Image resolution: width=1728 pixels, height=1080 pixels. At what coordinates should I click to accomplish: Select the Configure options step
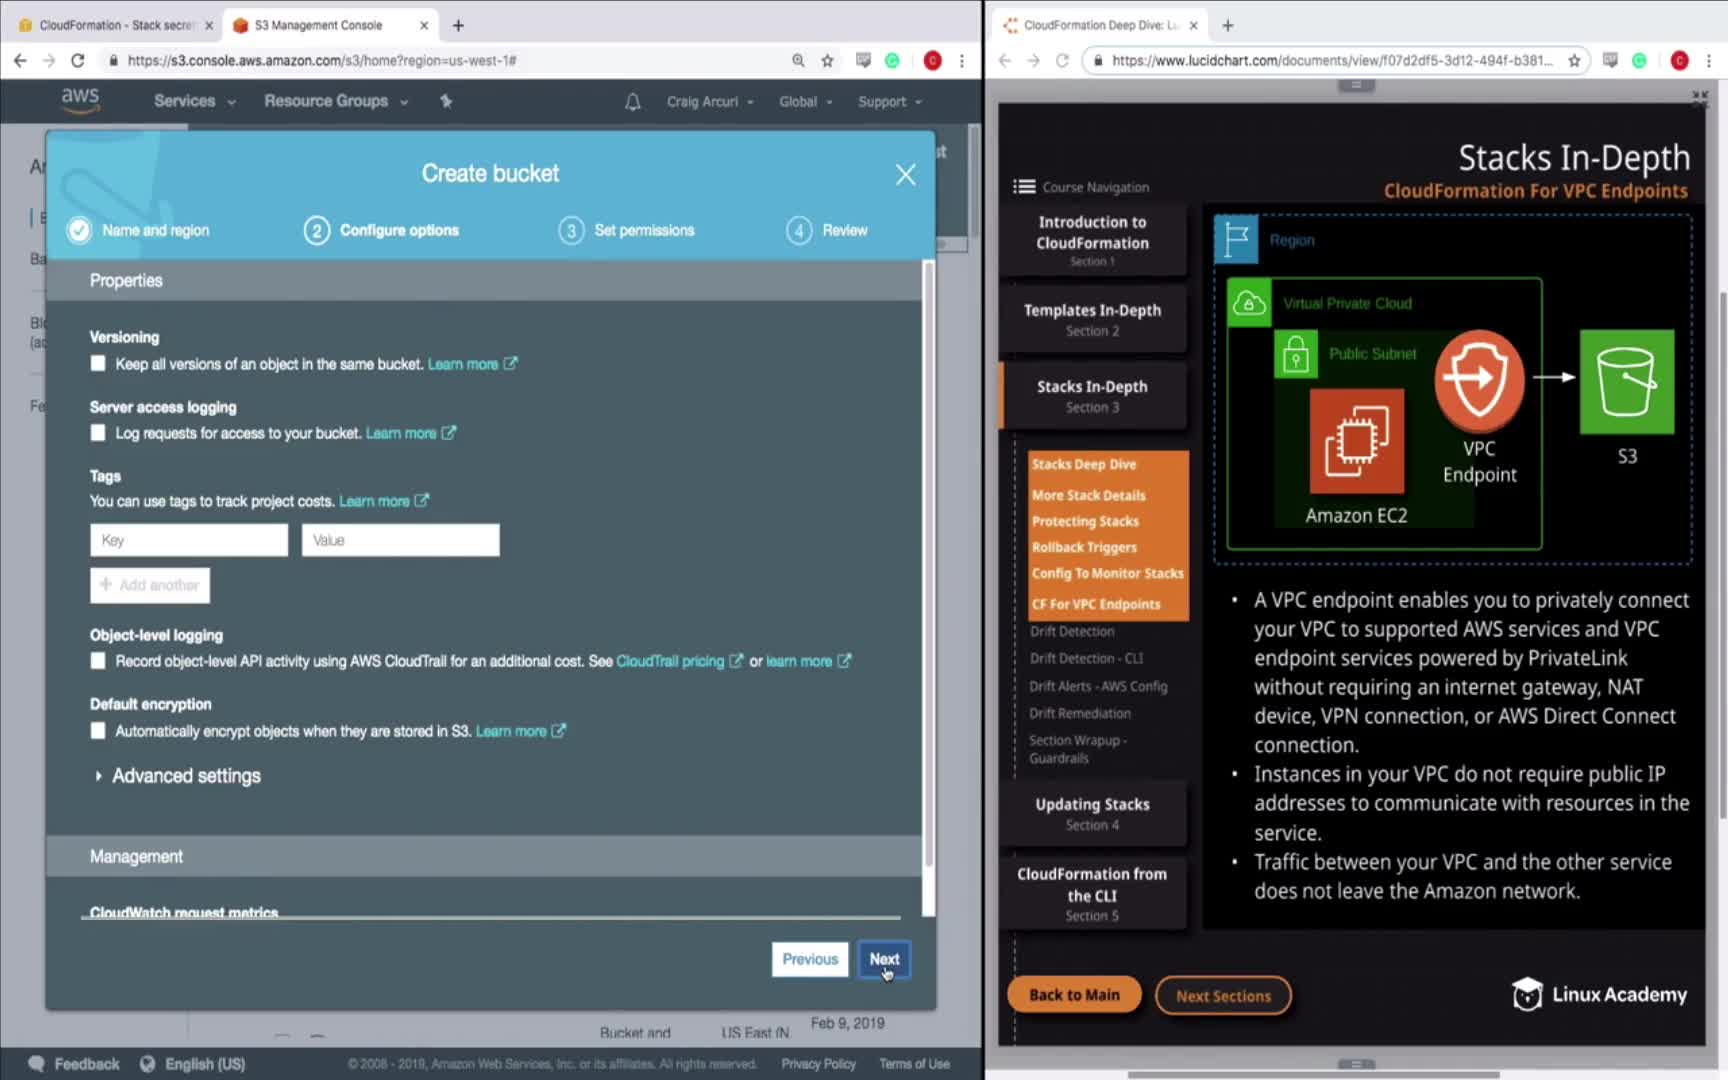pos(381,231)
